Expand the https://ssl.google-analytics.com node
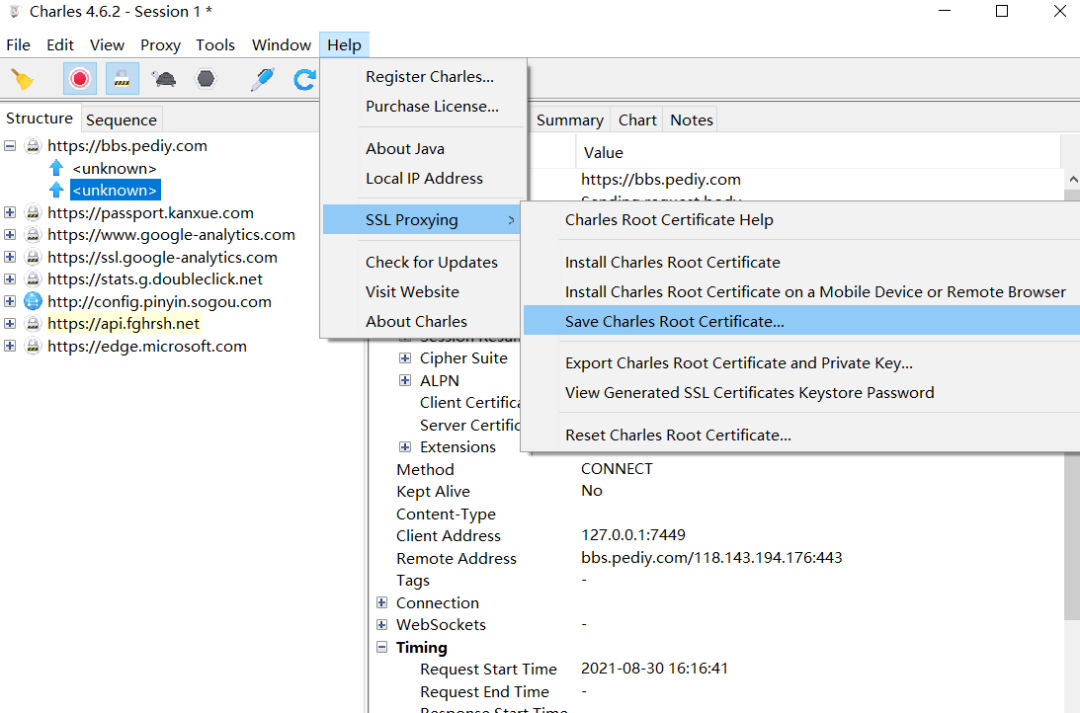Image resolution: width=1080 pixels, height=713 pixels. (x=10, y=257)
